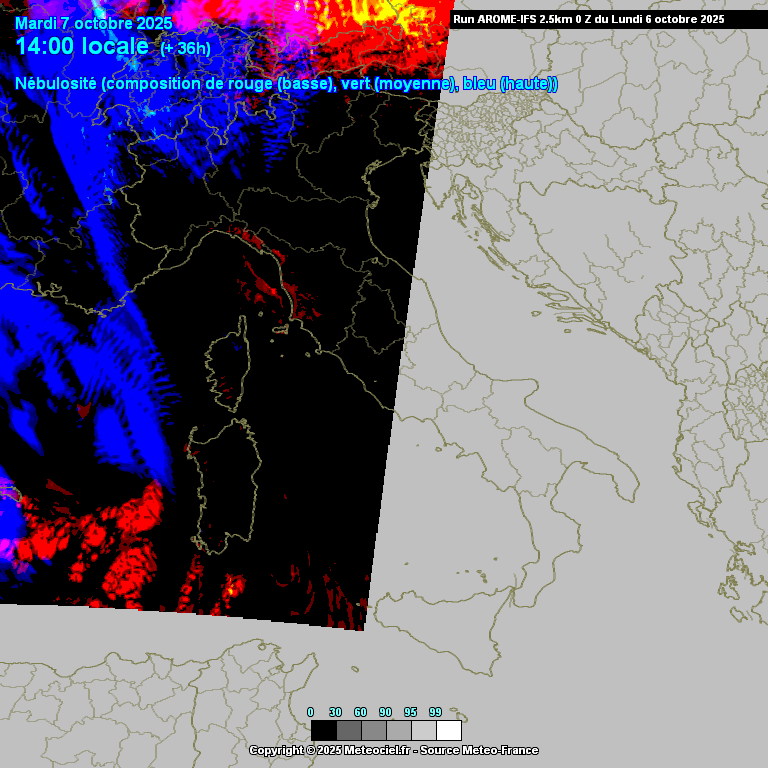Click the '14:00 locale' time label
This screenshot has height=768, width=768.
pos(82,46)
